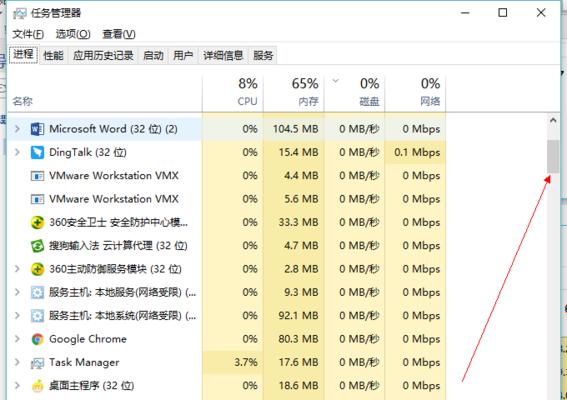This screenshot has width=567, height=400.
Task: Expand the Google Chrome process group
Action: click(x=17, y=339)
